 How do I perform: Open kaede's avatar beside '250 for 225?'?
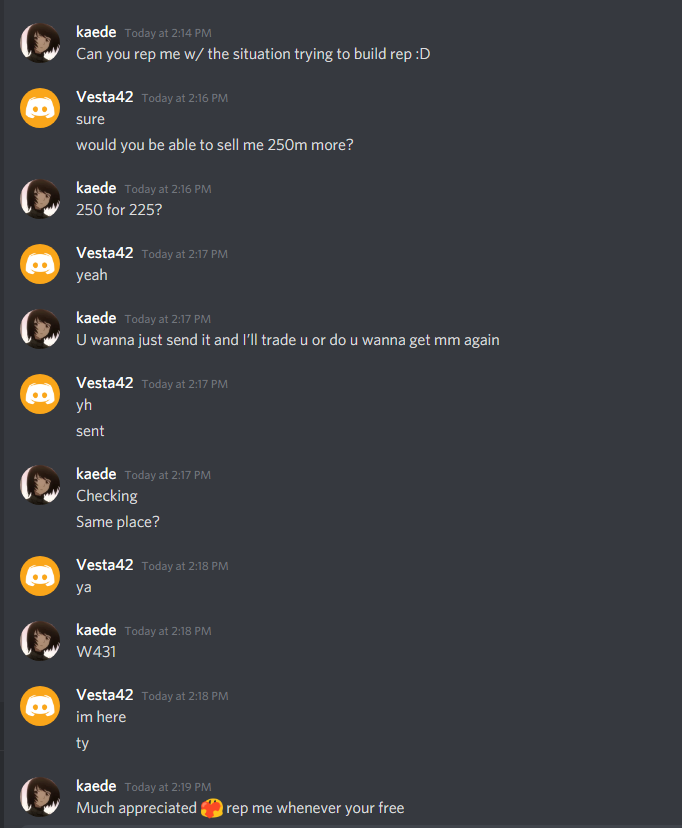[40, 199]
